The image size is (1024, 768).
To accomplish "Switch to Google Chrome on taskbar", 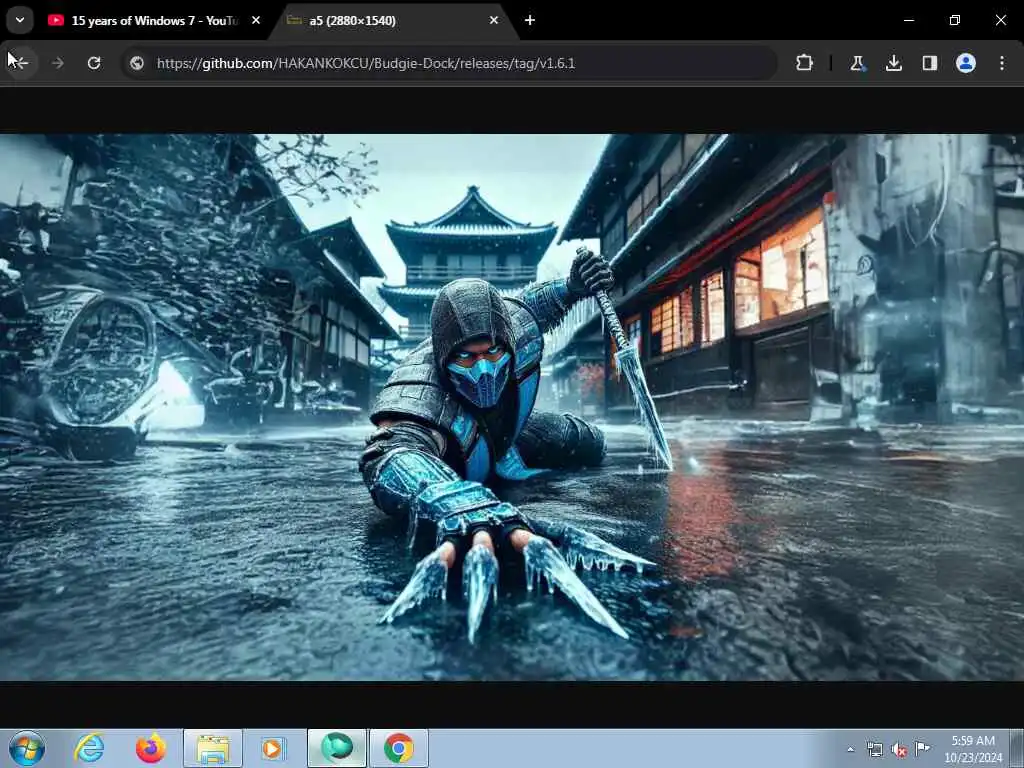I will [399, 748].
